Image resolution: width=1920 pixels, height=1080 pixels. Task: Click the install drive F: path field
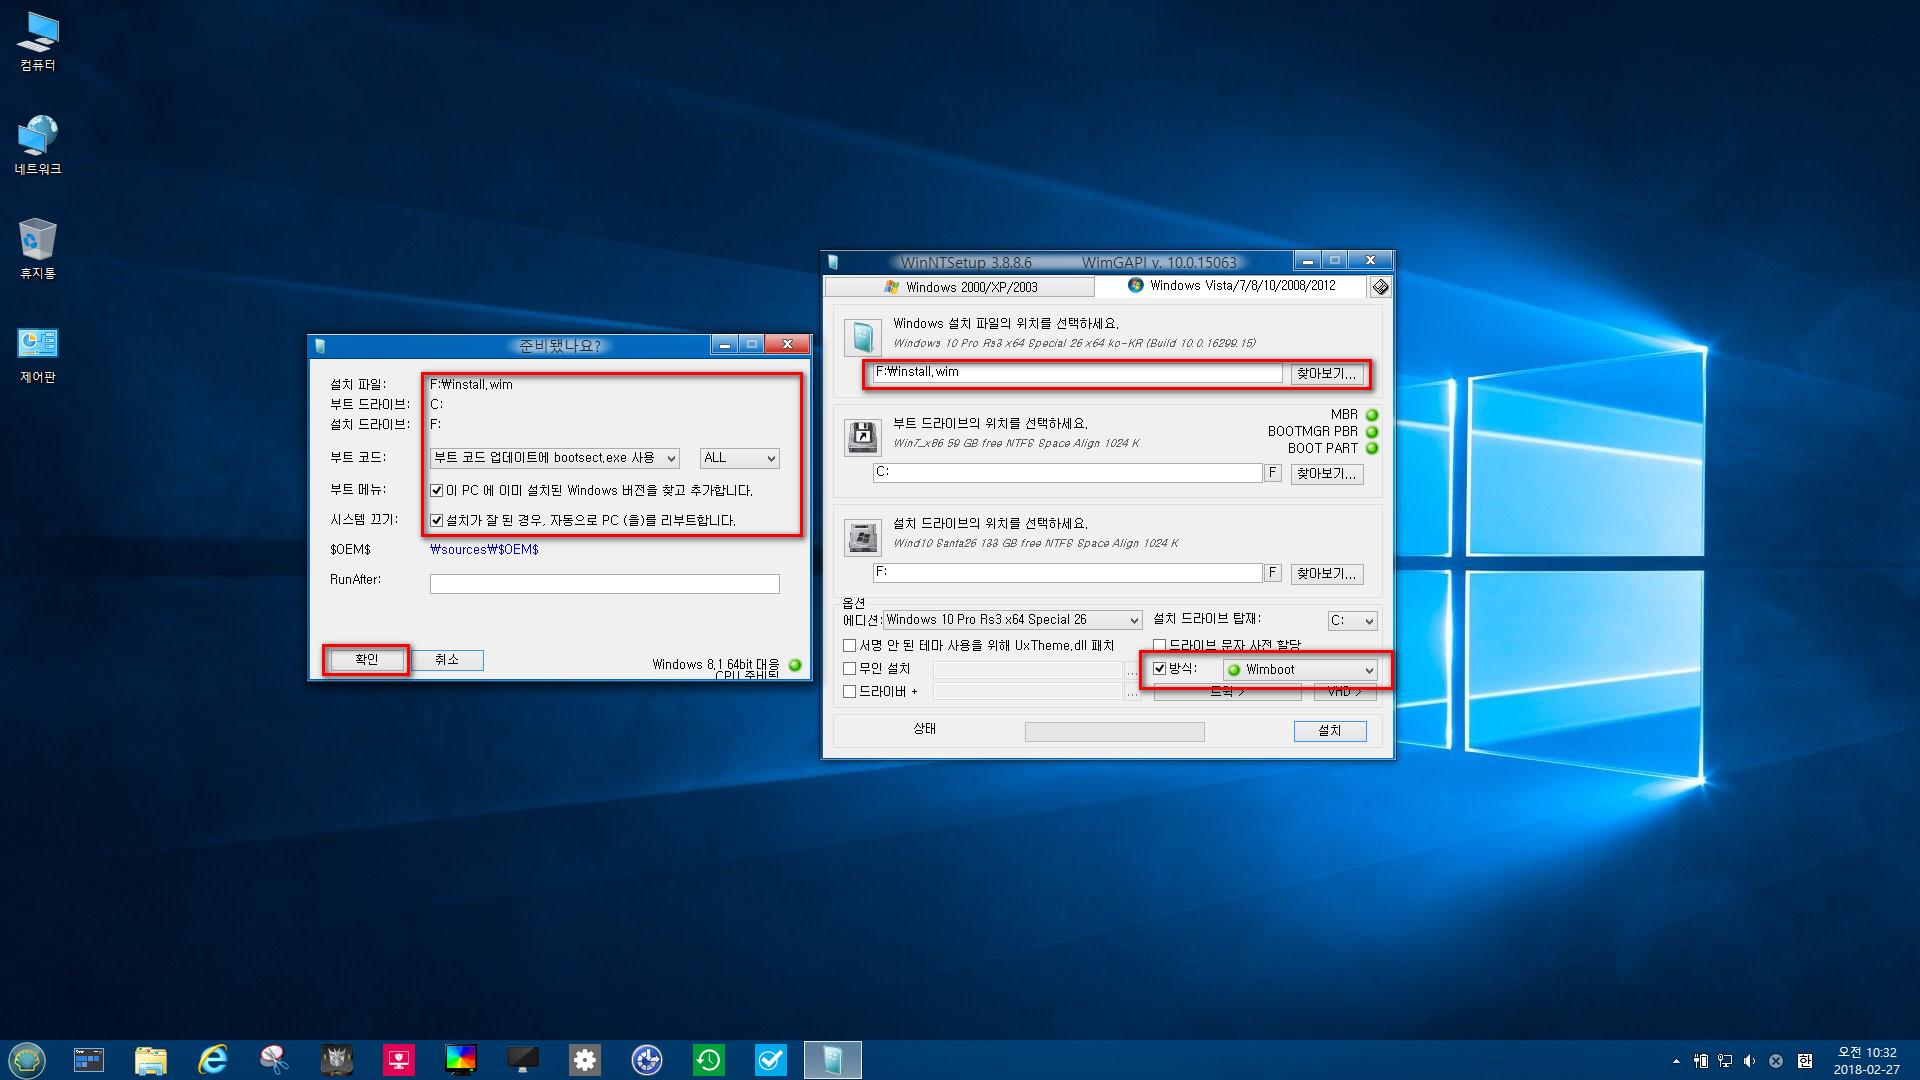pyautogui.click(x=1067, y=573)
